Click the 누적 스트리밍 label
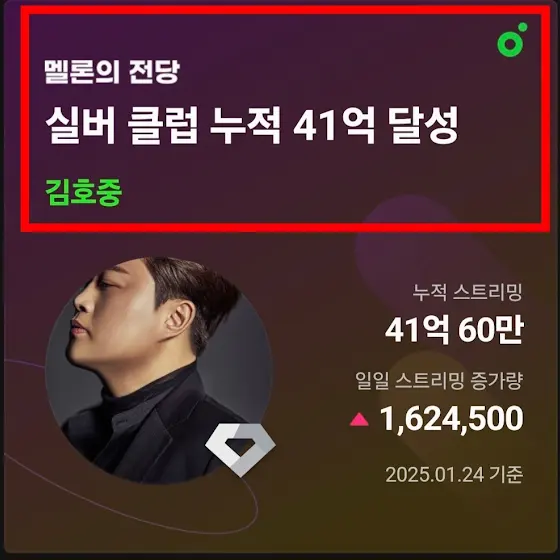 (468, 292)
